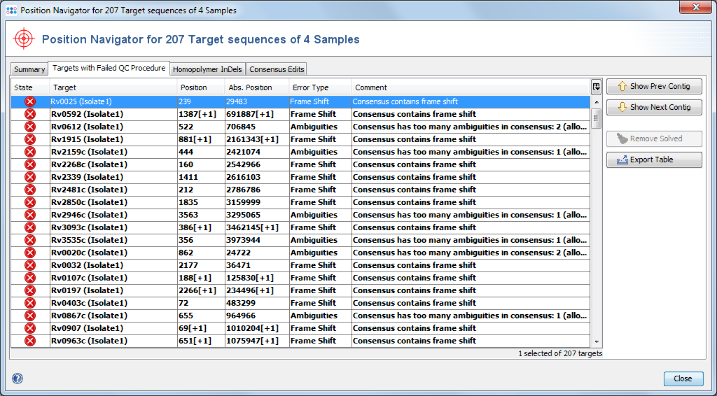Viewport: 717px width, 396px height.
Task: Click the Close button at bottom right
Action: point(683,379)
